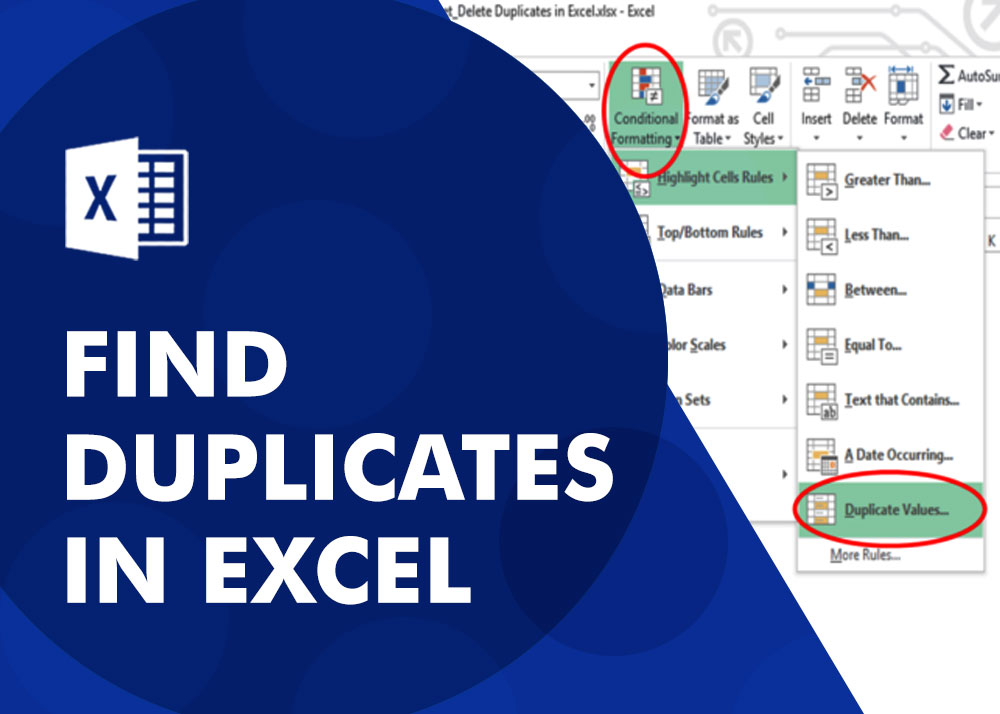
Task: Click the AutoSum button label
Action: pyautogui.click(x=978, y=76)
